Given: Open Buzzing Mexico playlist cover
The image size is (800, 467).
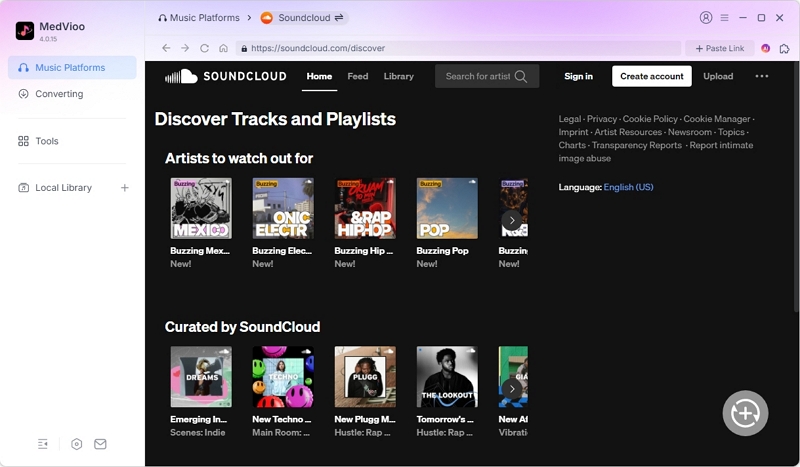Looking at the screenshot, I should pyautogui.click(x=201, y=208).
